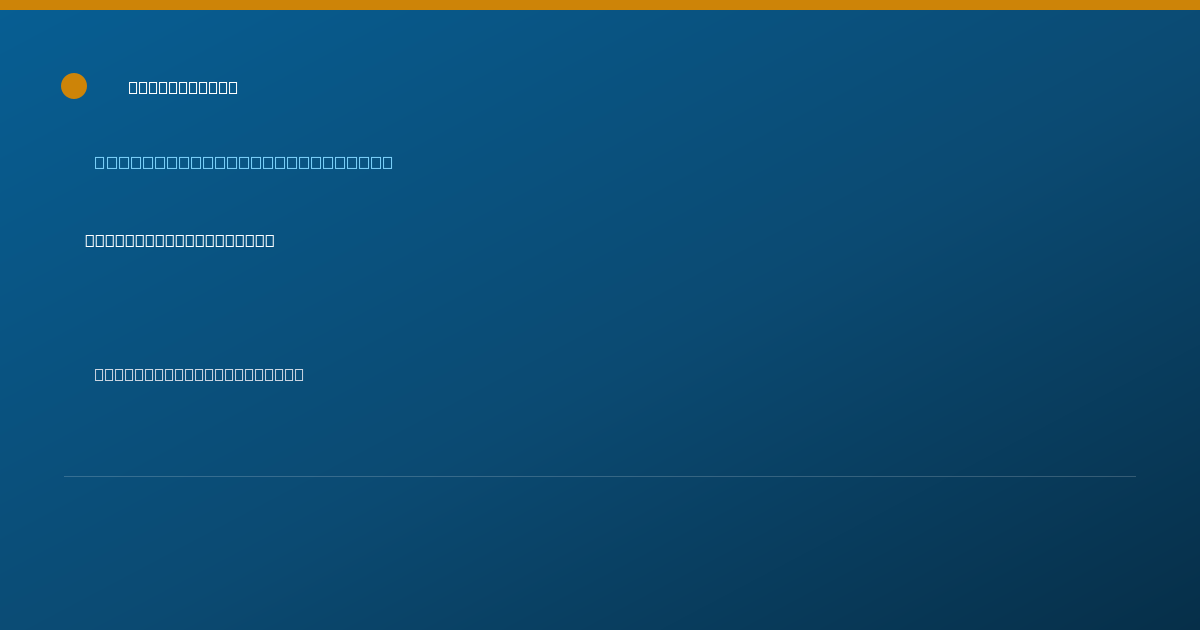
Task: Select the white text line below blue link
Action: point(180,240)
